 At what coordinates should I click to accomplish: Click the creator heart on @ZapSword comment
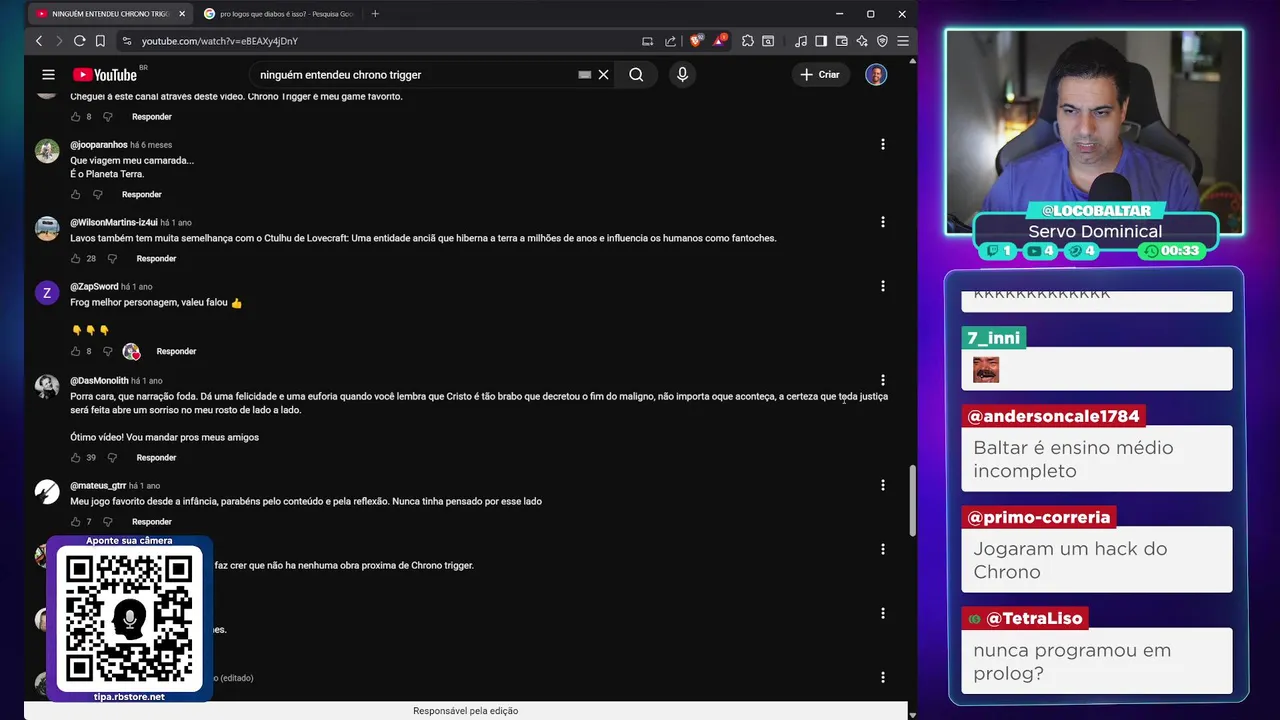(x=131, y=351)
